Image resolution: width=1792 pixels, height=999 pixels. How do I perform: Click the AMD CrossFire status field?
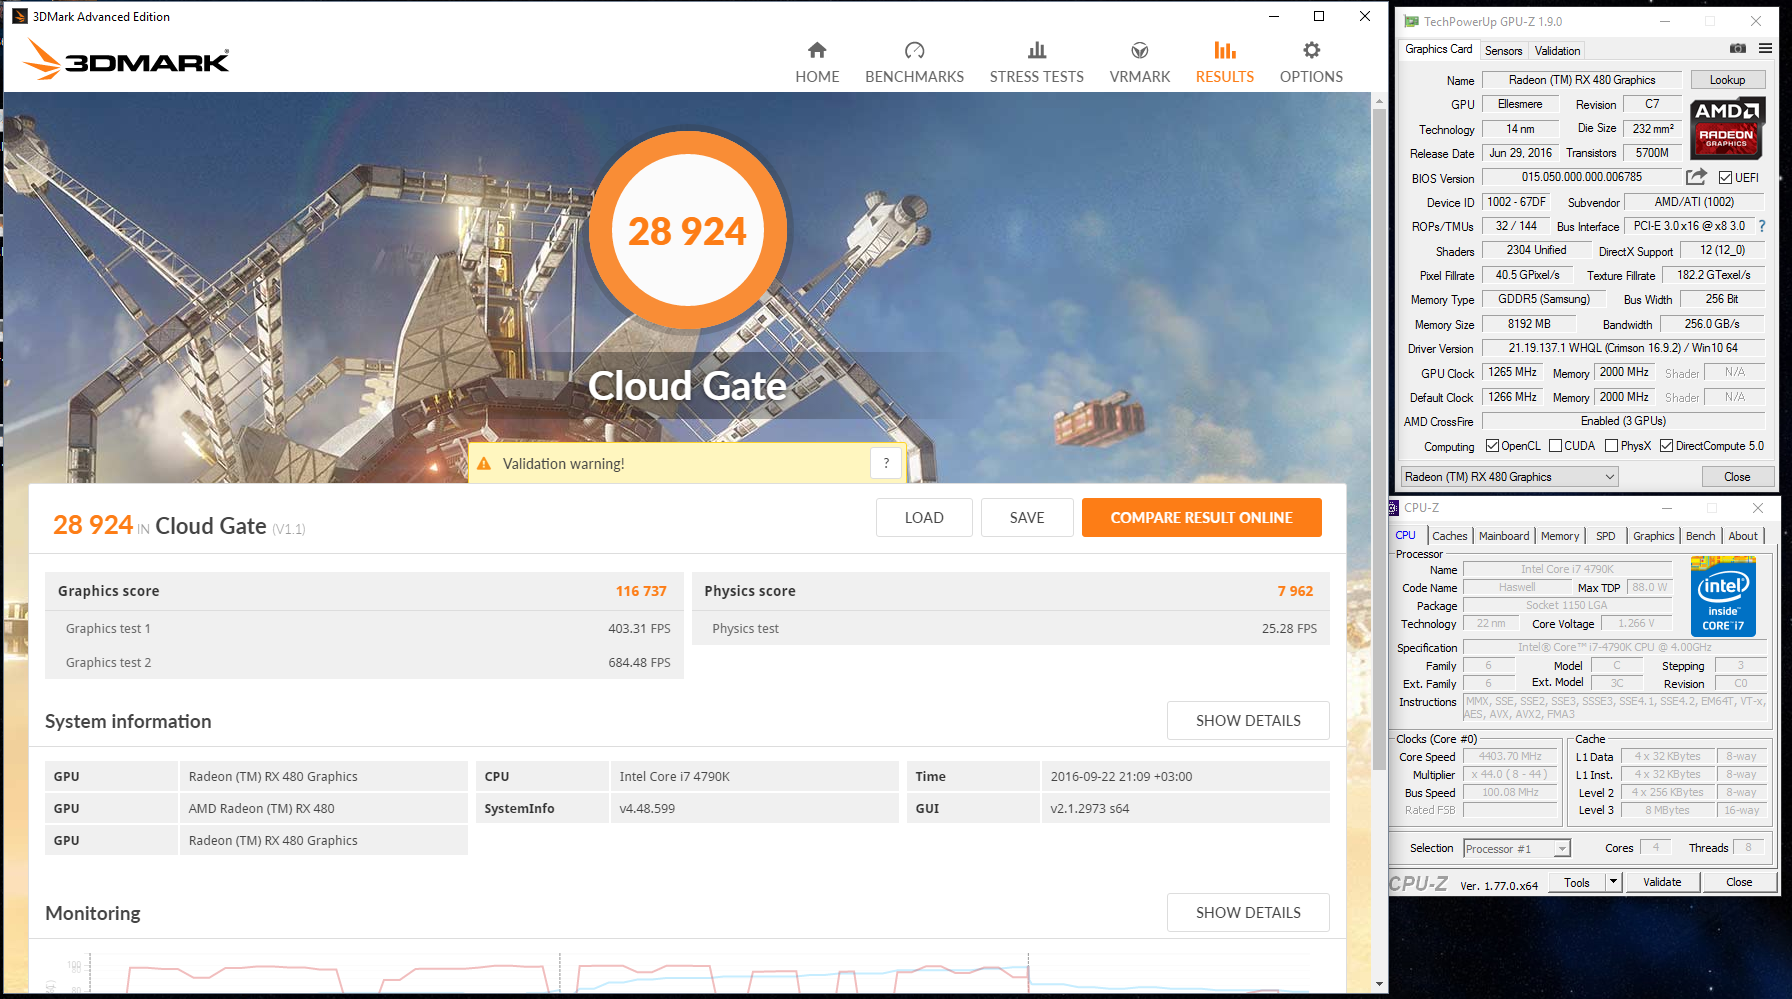[x=1622, y=421]
